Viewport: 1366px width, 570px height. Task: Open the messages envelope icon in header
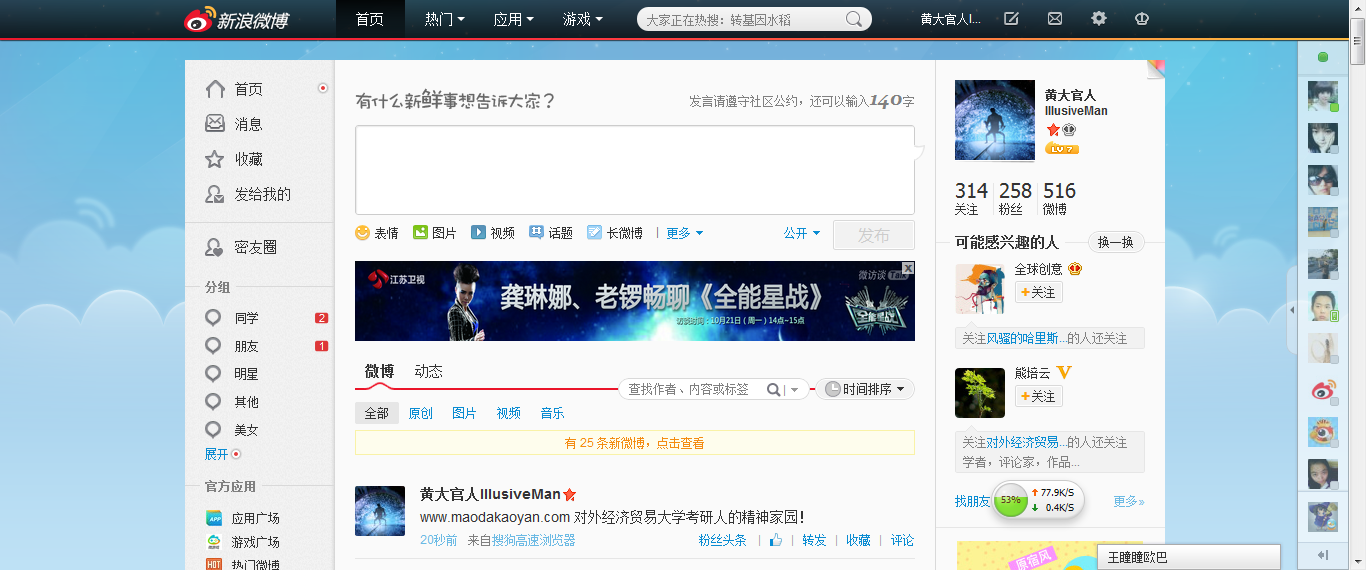1055,19
